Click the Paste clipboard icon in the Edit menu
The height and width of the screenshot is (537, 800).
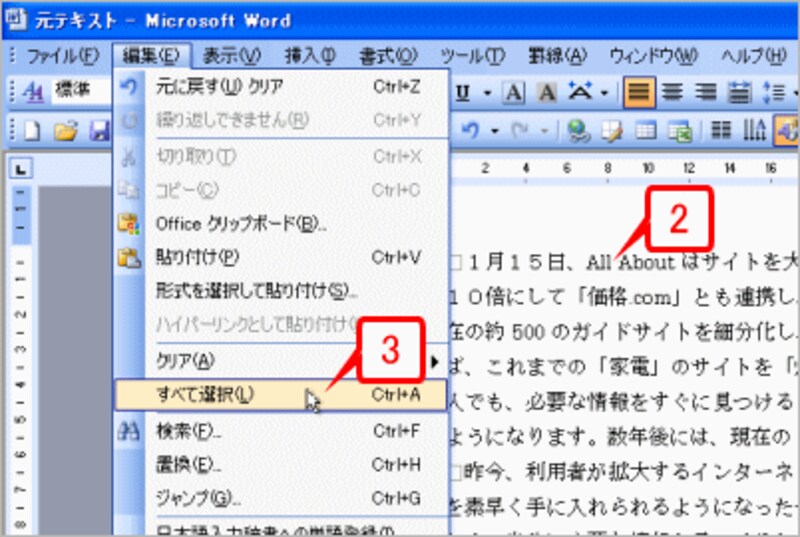129,258
